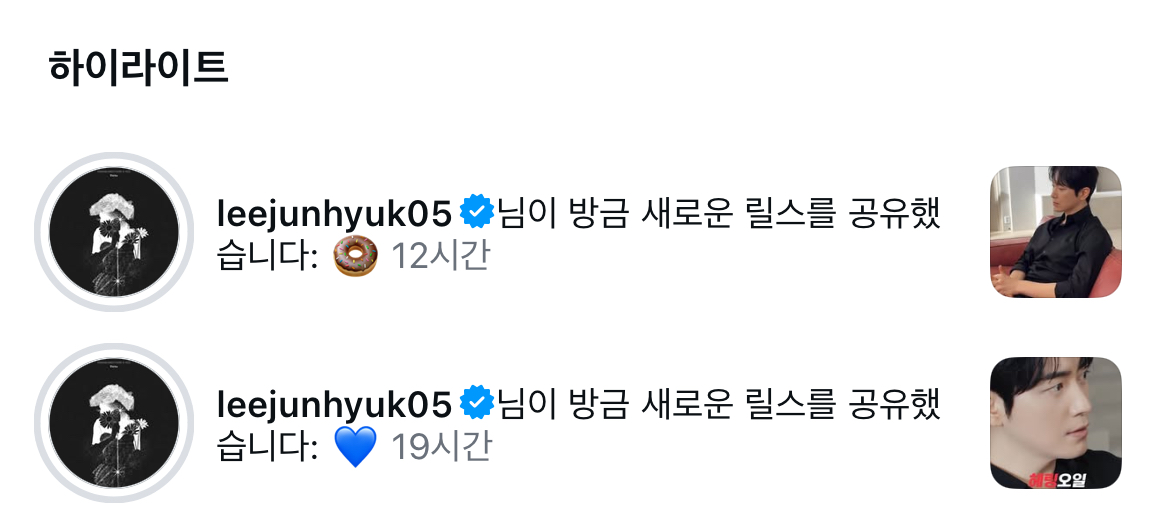Click the 19시간 timestamp

point(440,447)
